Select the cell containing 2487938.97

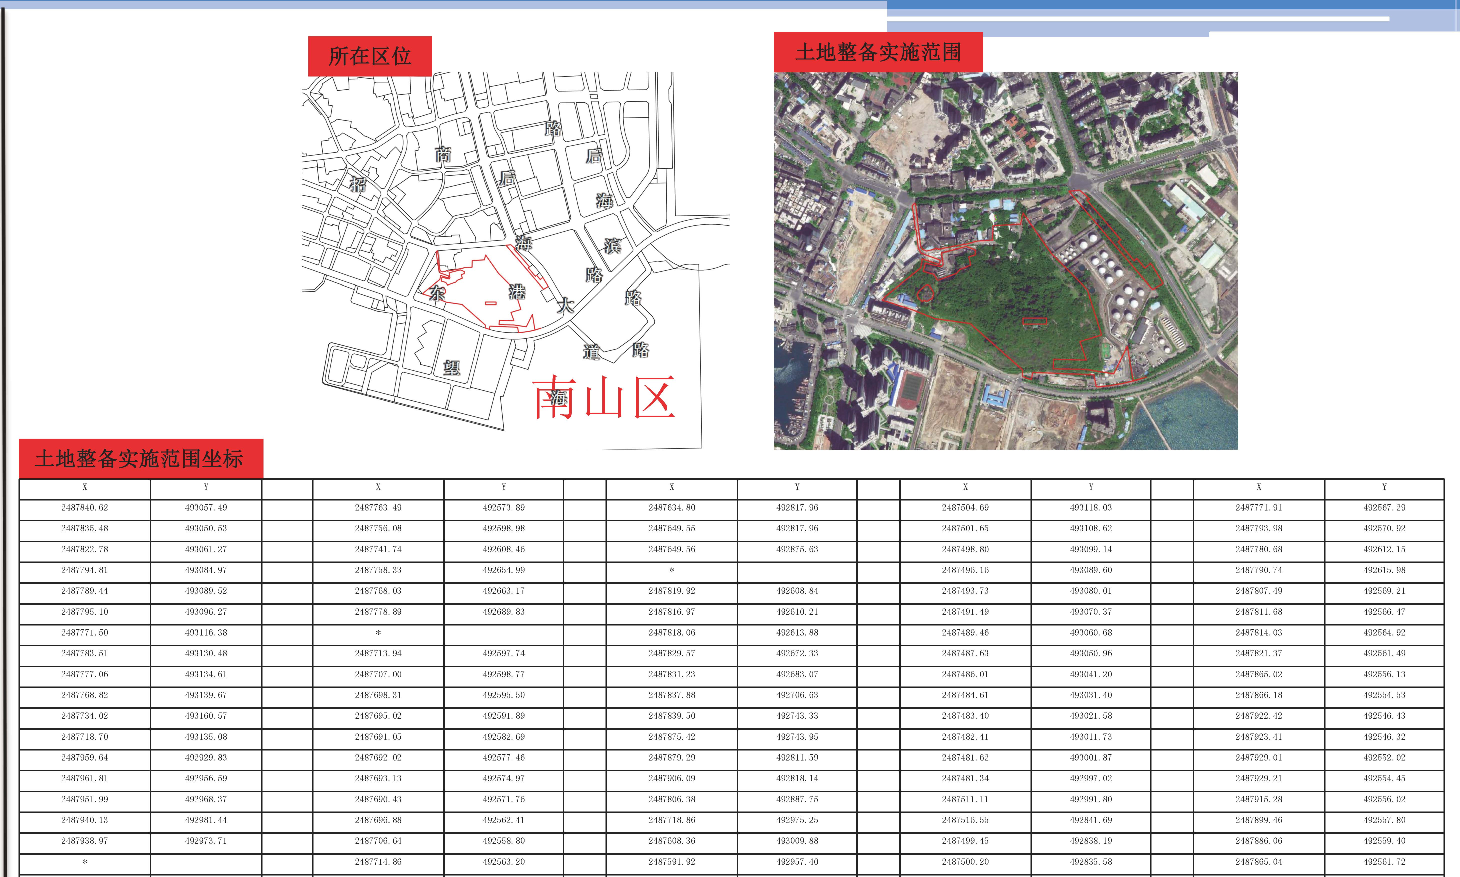pyautogui.click(x=85, y=841)
